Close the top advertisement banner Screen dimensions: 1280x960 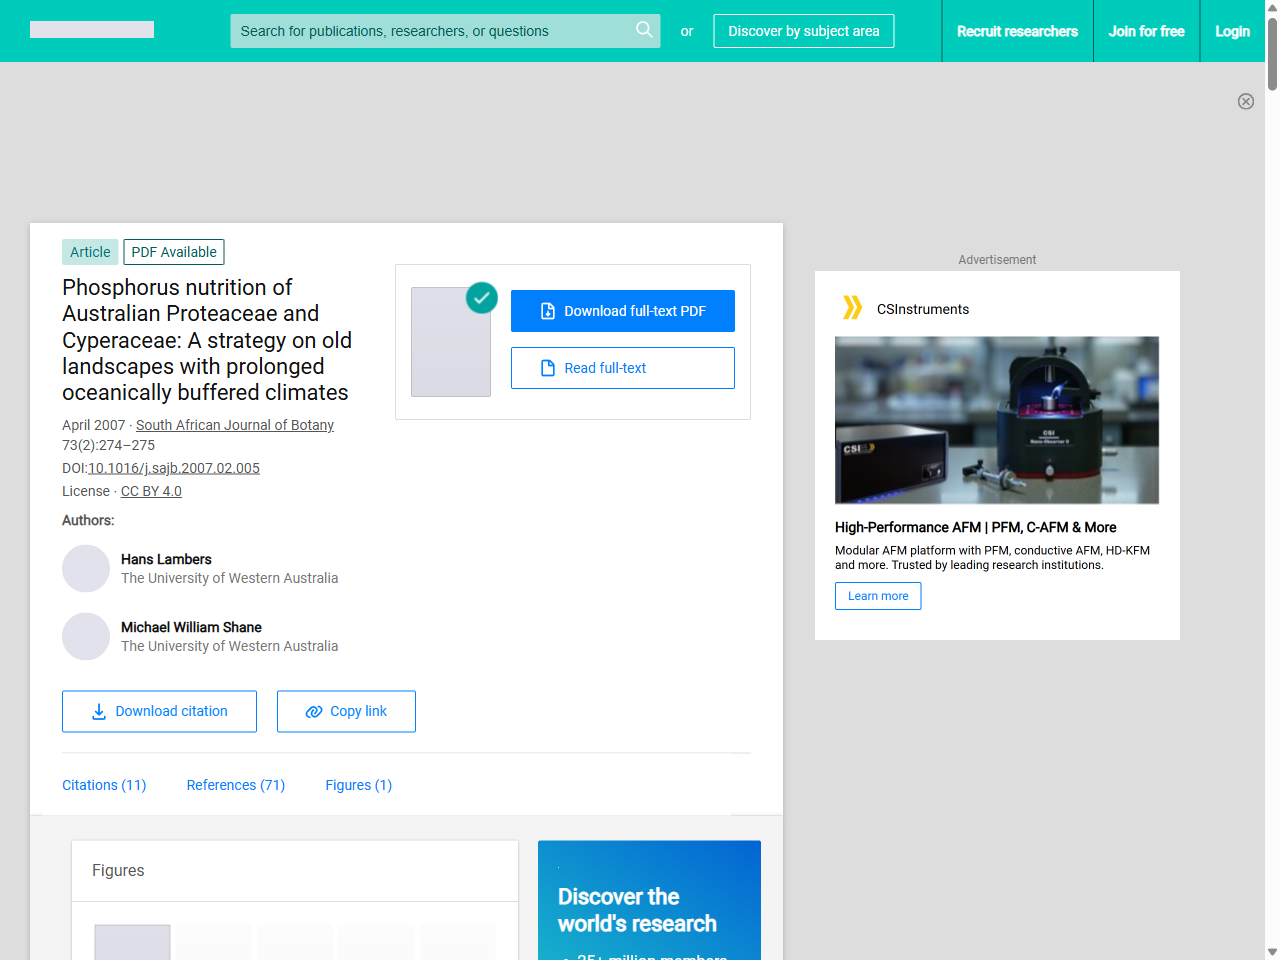coord(1245,101)
